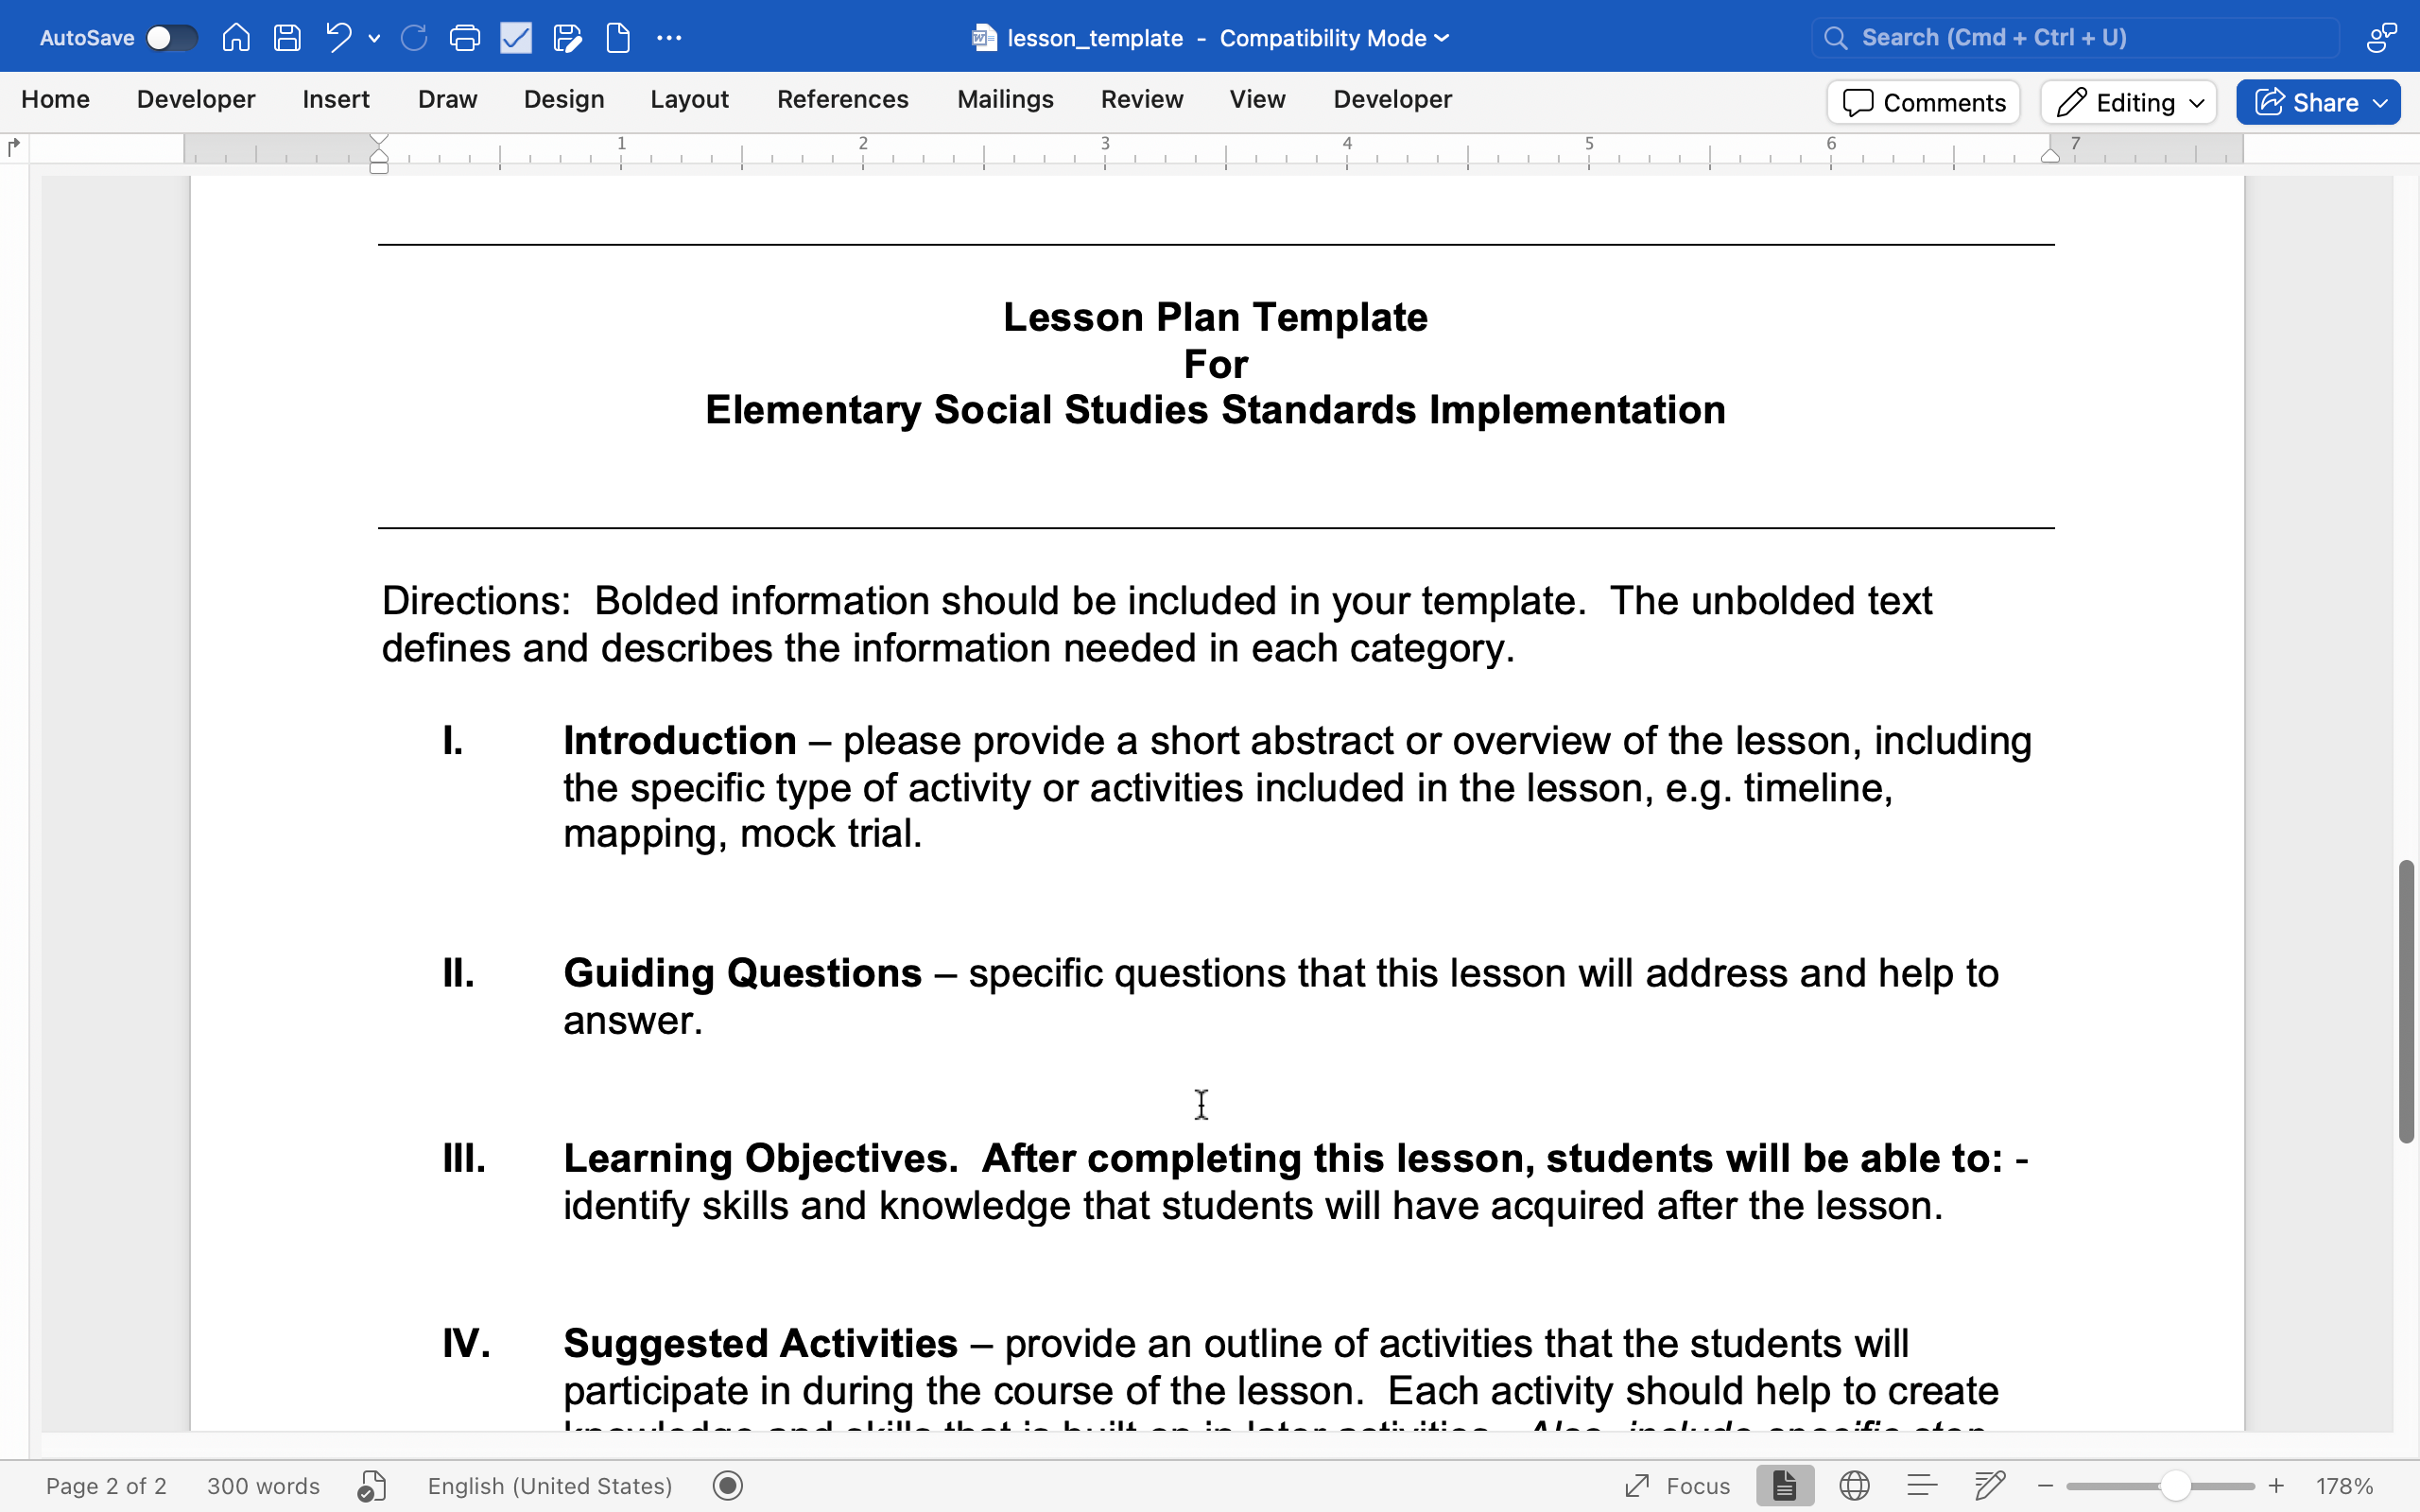Expand the undo history dropdown arrow
Screen dimensions: 2420x1512
click(375, 38)
